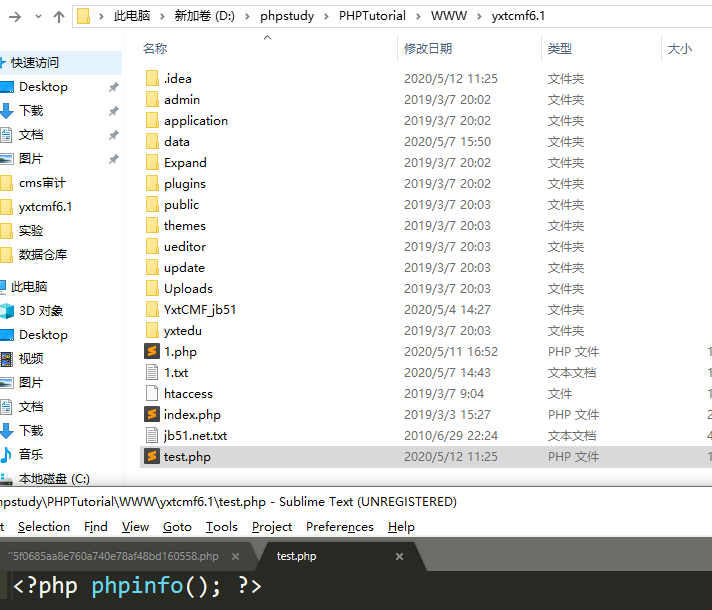Click Sublime icon of index.php file
This screenshot has width=712, height=610.
[x=152, y=414]
